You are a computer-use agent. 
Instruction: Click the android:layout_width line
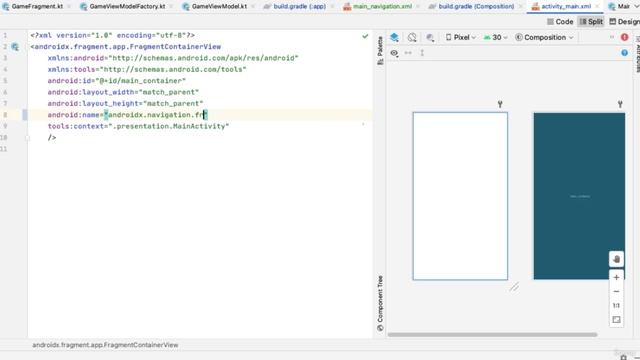123,92
